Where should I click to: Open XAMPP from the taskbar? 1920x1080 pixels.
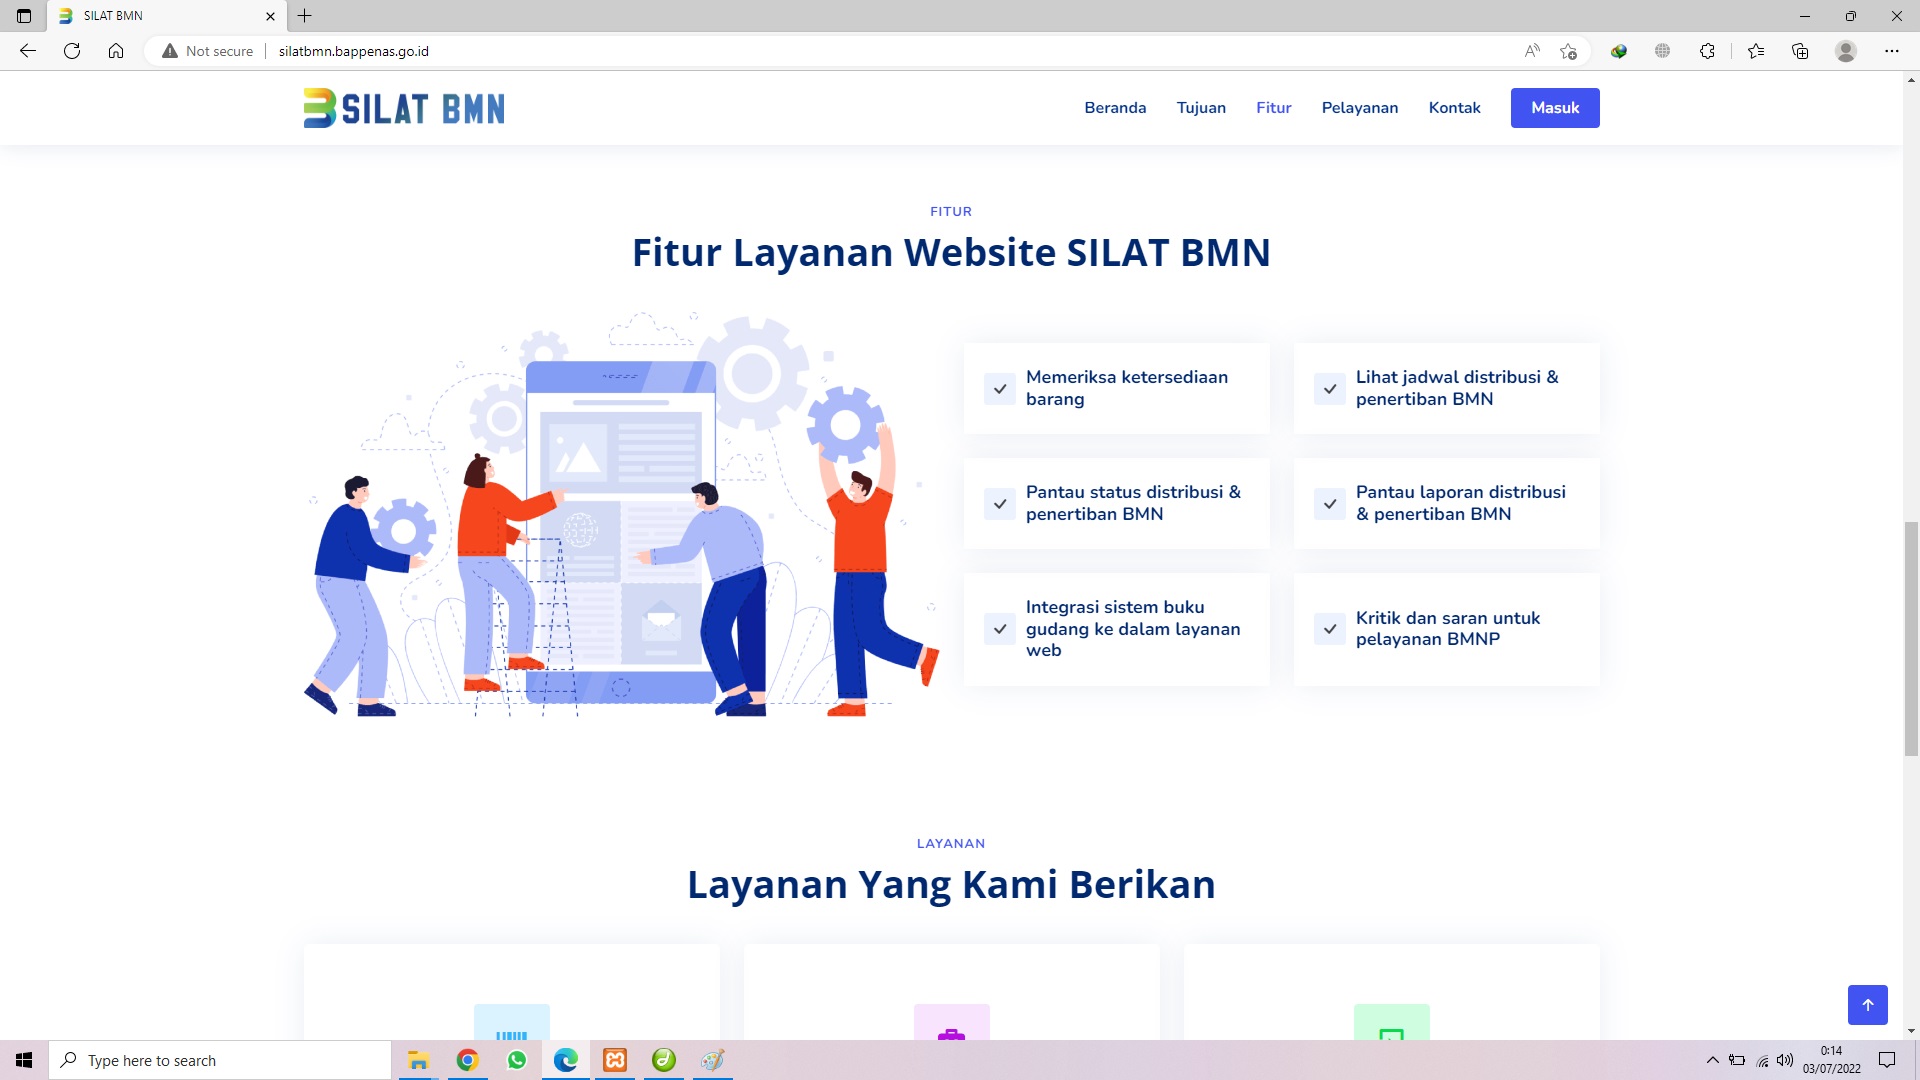pyautogui.click(x=615, y=1060)
